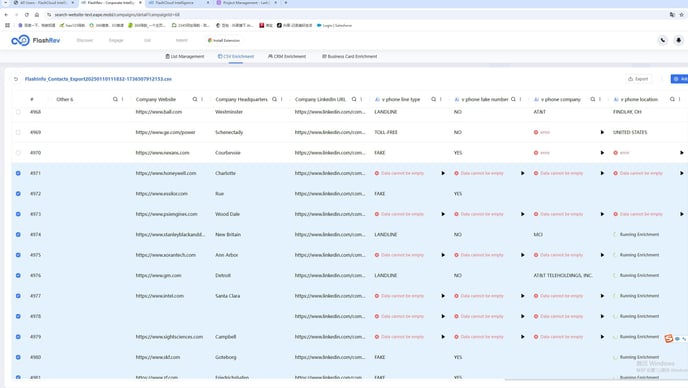This screenshot has width=688, height=388.
Task: Open a new browser tab
Action: [x=286, y=3]
